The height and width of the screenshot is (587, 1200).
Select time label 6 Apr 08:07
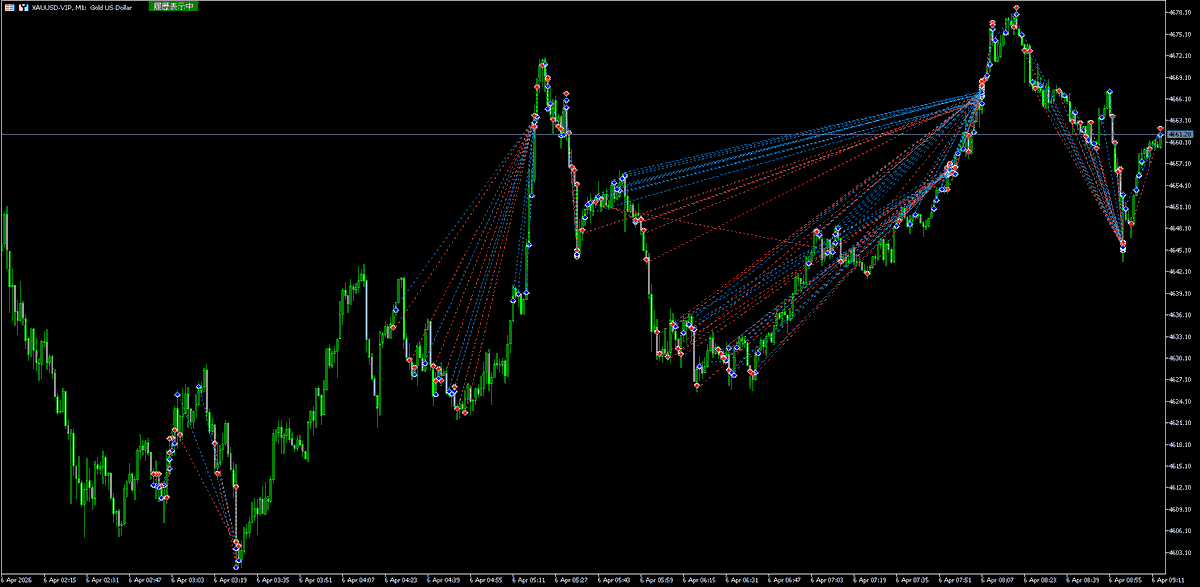(998, 579)
